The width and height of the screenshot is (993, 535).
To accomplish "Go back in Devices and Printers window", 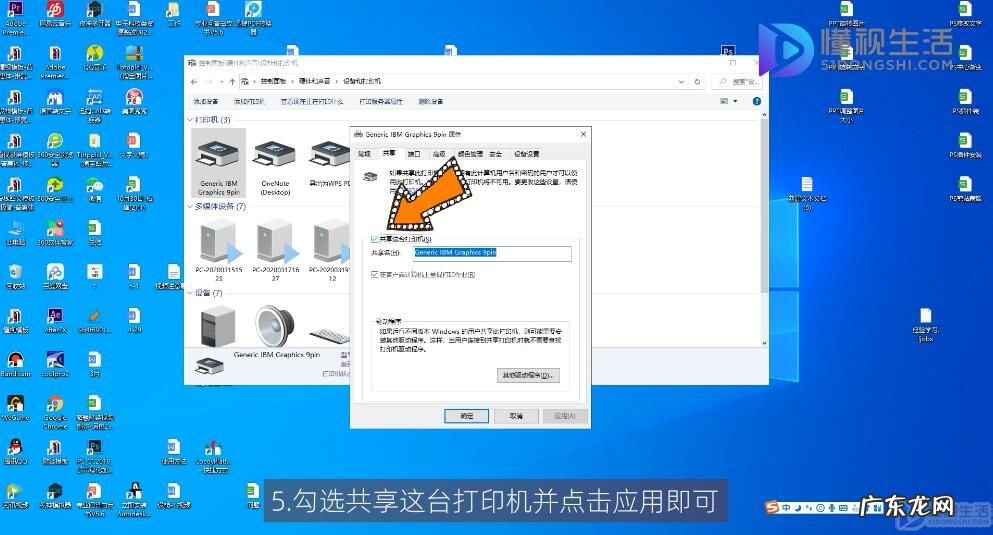I will pos(194,82).
